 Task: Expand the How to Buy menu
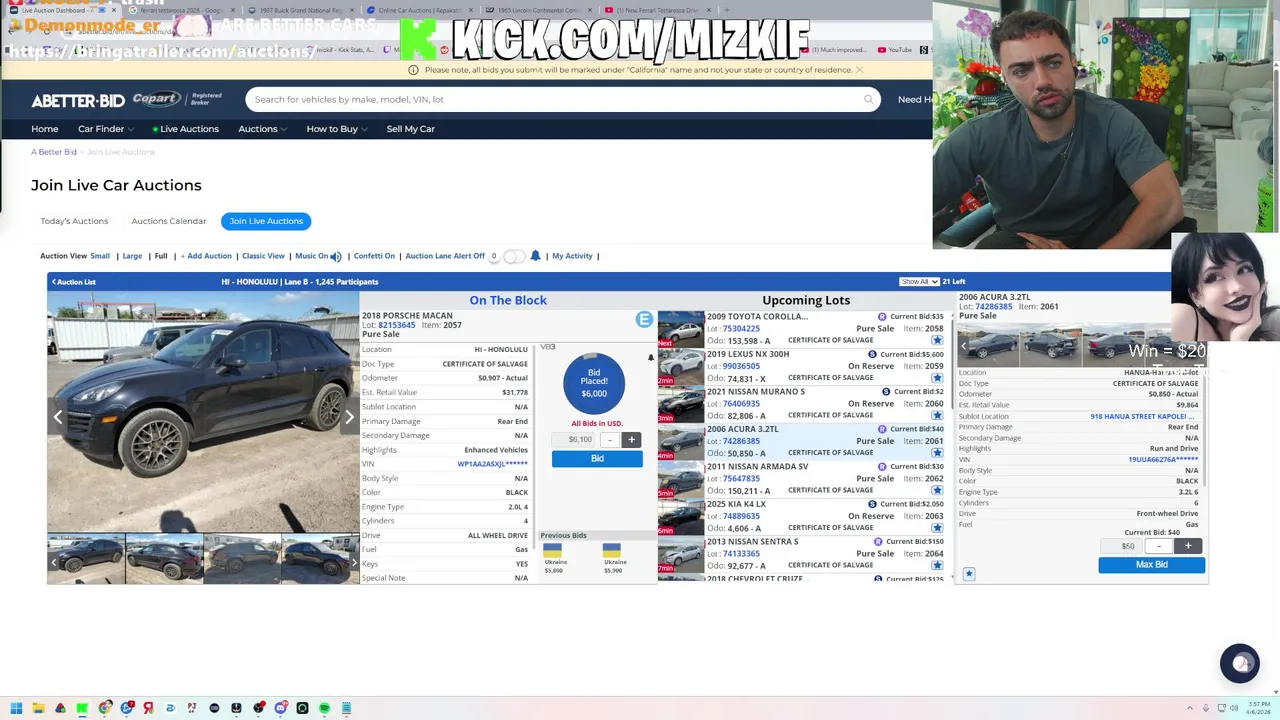coord(337,129)
